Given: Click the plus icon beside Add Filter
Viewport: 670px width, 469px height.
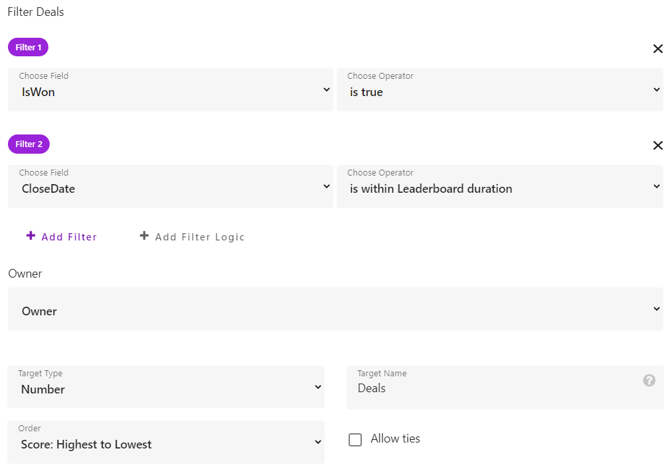Looking at the screenshot, I should (31, 236).
